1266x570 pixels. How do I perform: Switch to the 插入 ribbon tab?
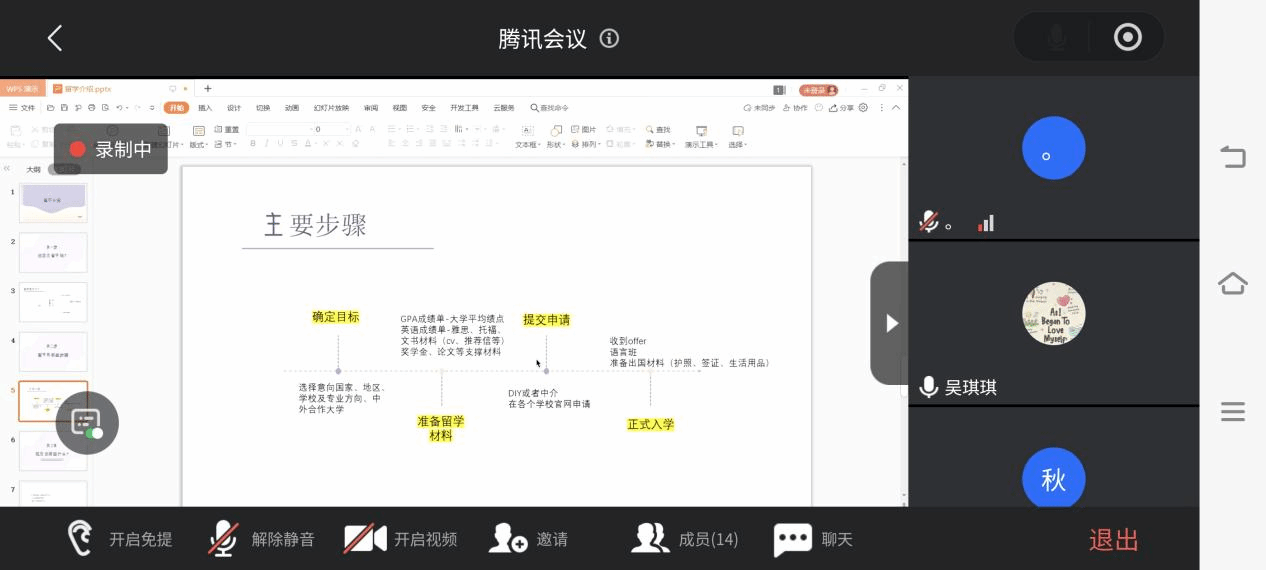[205, 108]
